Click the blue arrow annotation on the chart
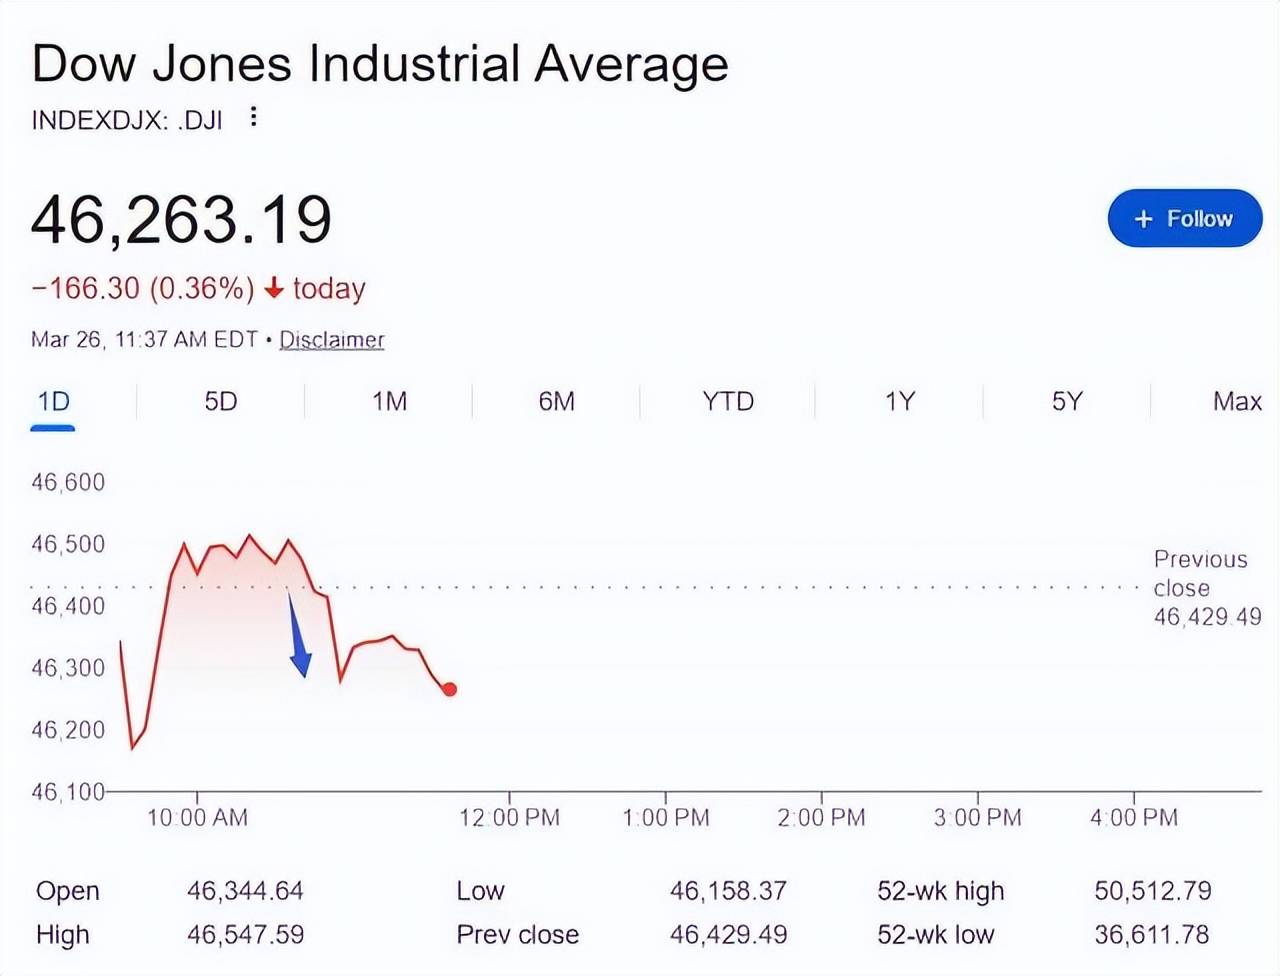Screen dimensions: 1280x976 click(x=298, y=639)
